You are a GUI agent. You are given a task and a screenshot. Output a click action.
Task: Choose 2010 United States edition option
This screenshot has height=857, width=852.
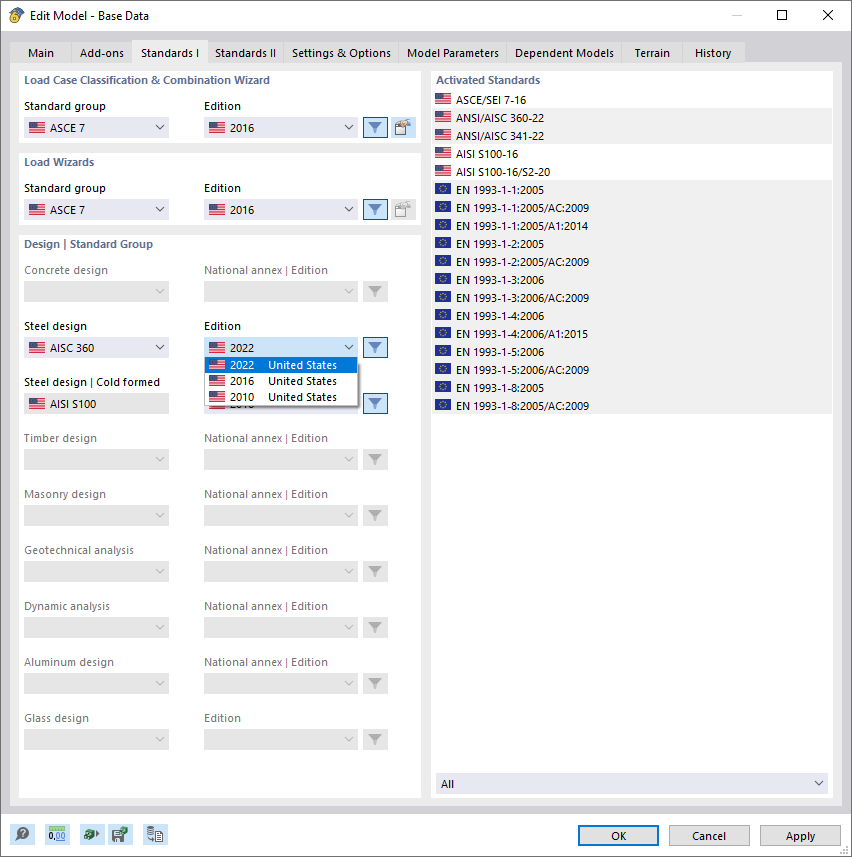pos(281,397)
